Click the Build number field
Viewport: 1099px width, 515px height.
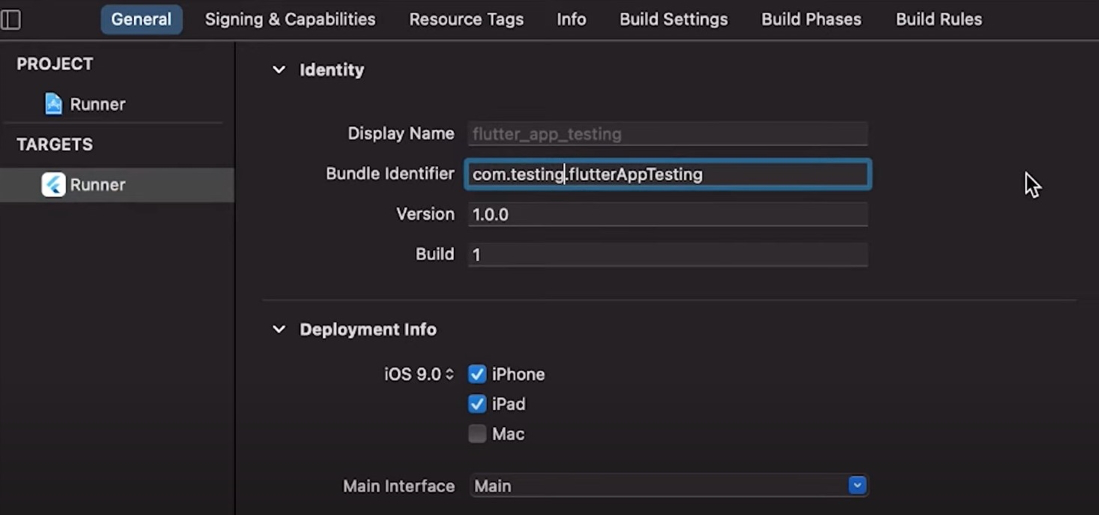[x=667, y=254]
